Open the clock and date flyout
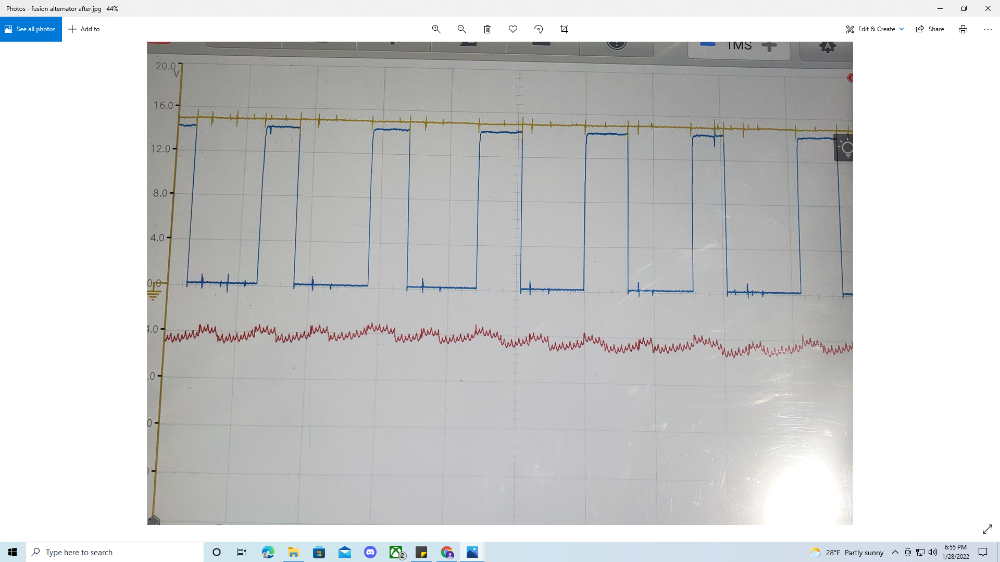Viewport: 1000px width, 562px height. tap(955, 552)
